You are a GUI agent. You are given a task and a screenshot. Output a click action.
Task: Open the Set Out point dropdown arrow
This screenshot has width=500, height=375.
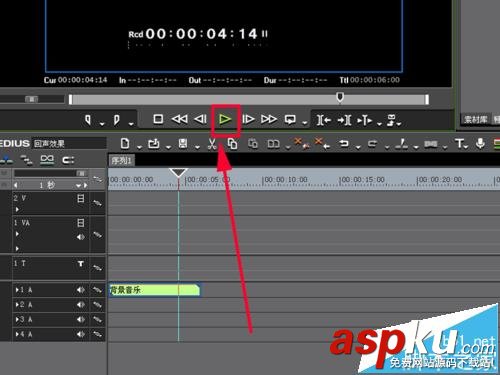tap(131, 124)
